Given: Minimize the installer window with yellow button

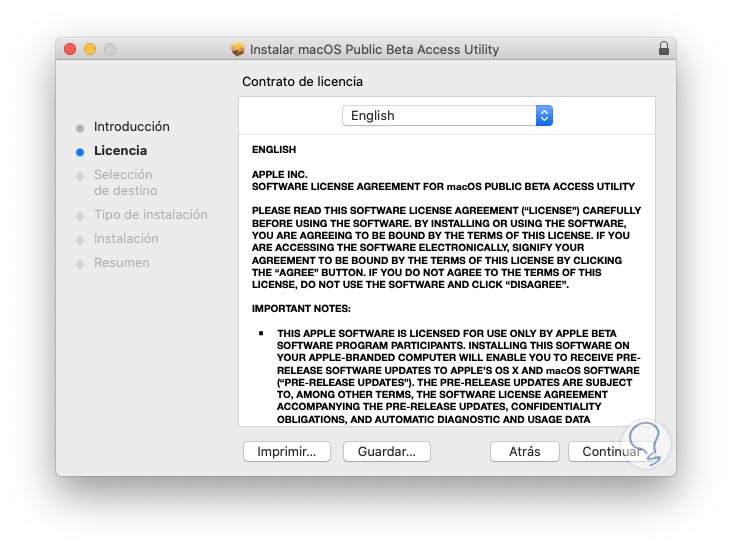Looking at the screenshot, I should 90,49.
